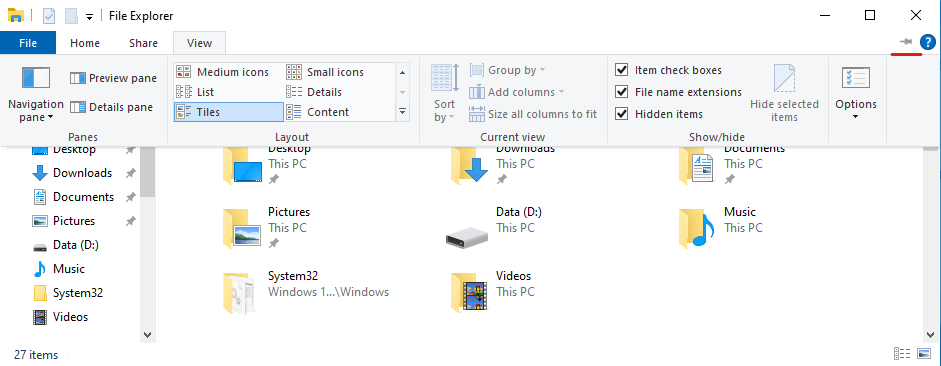Click the 27 items status text
941x366 pixels.
pos(36,355)
